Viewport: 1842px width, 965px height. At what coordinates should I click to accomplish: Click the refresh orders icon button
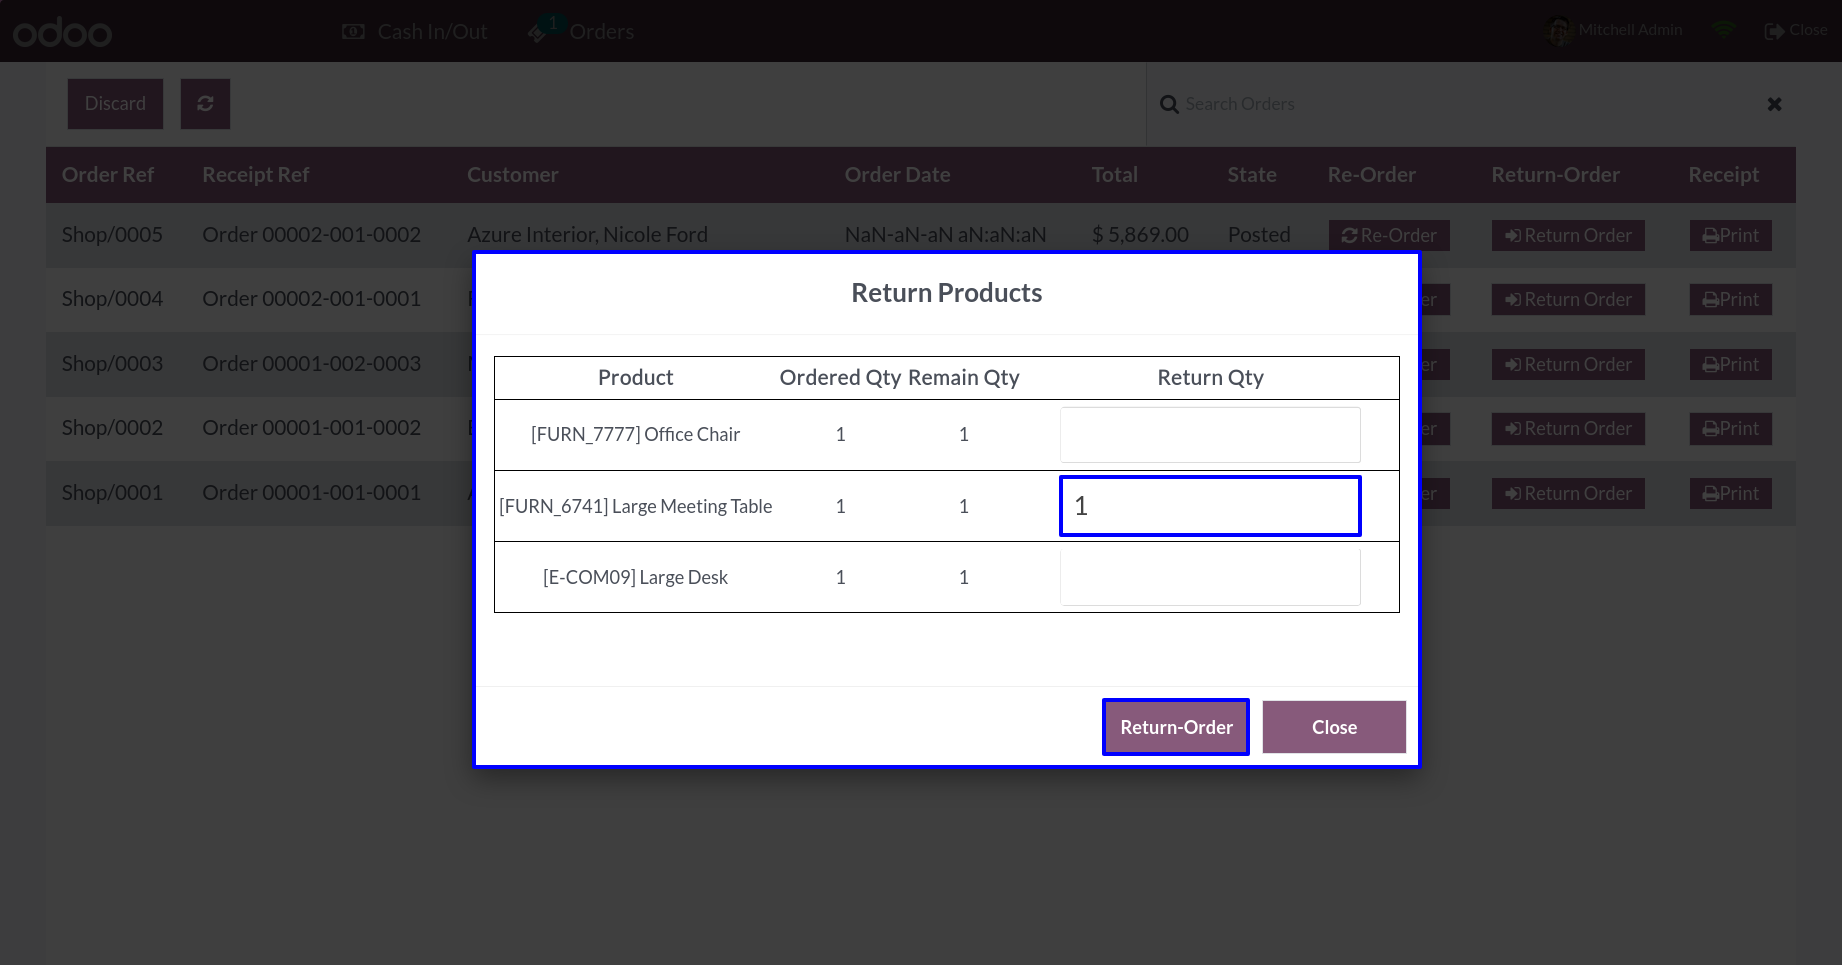(205, 104)
